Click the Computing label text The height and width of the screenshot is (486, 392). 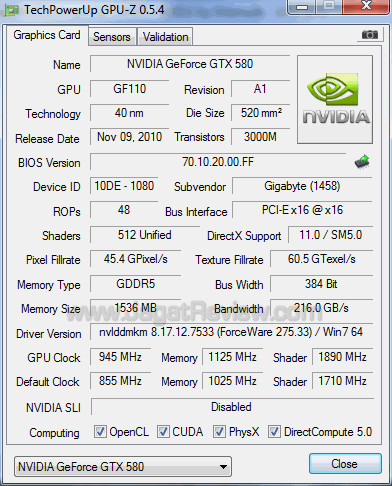coord(54,433)
